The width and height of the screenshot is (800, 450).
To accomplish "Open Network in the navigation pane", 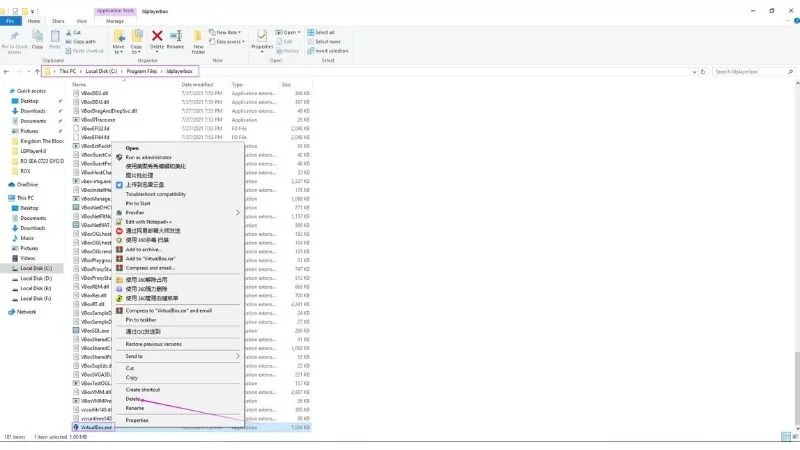I will click(26, 311).
